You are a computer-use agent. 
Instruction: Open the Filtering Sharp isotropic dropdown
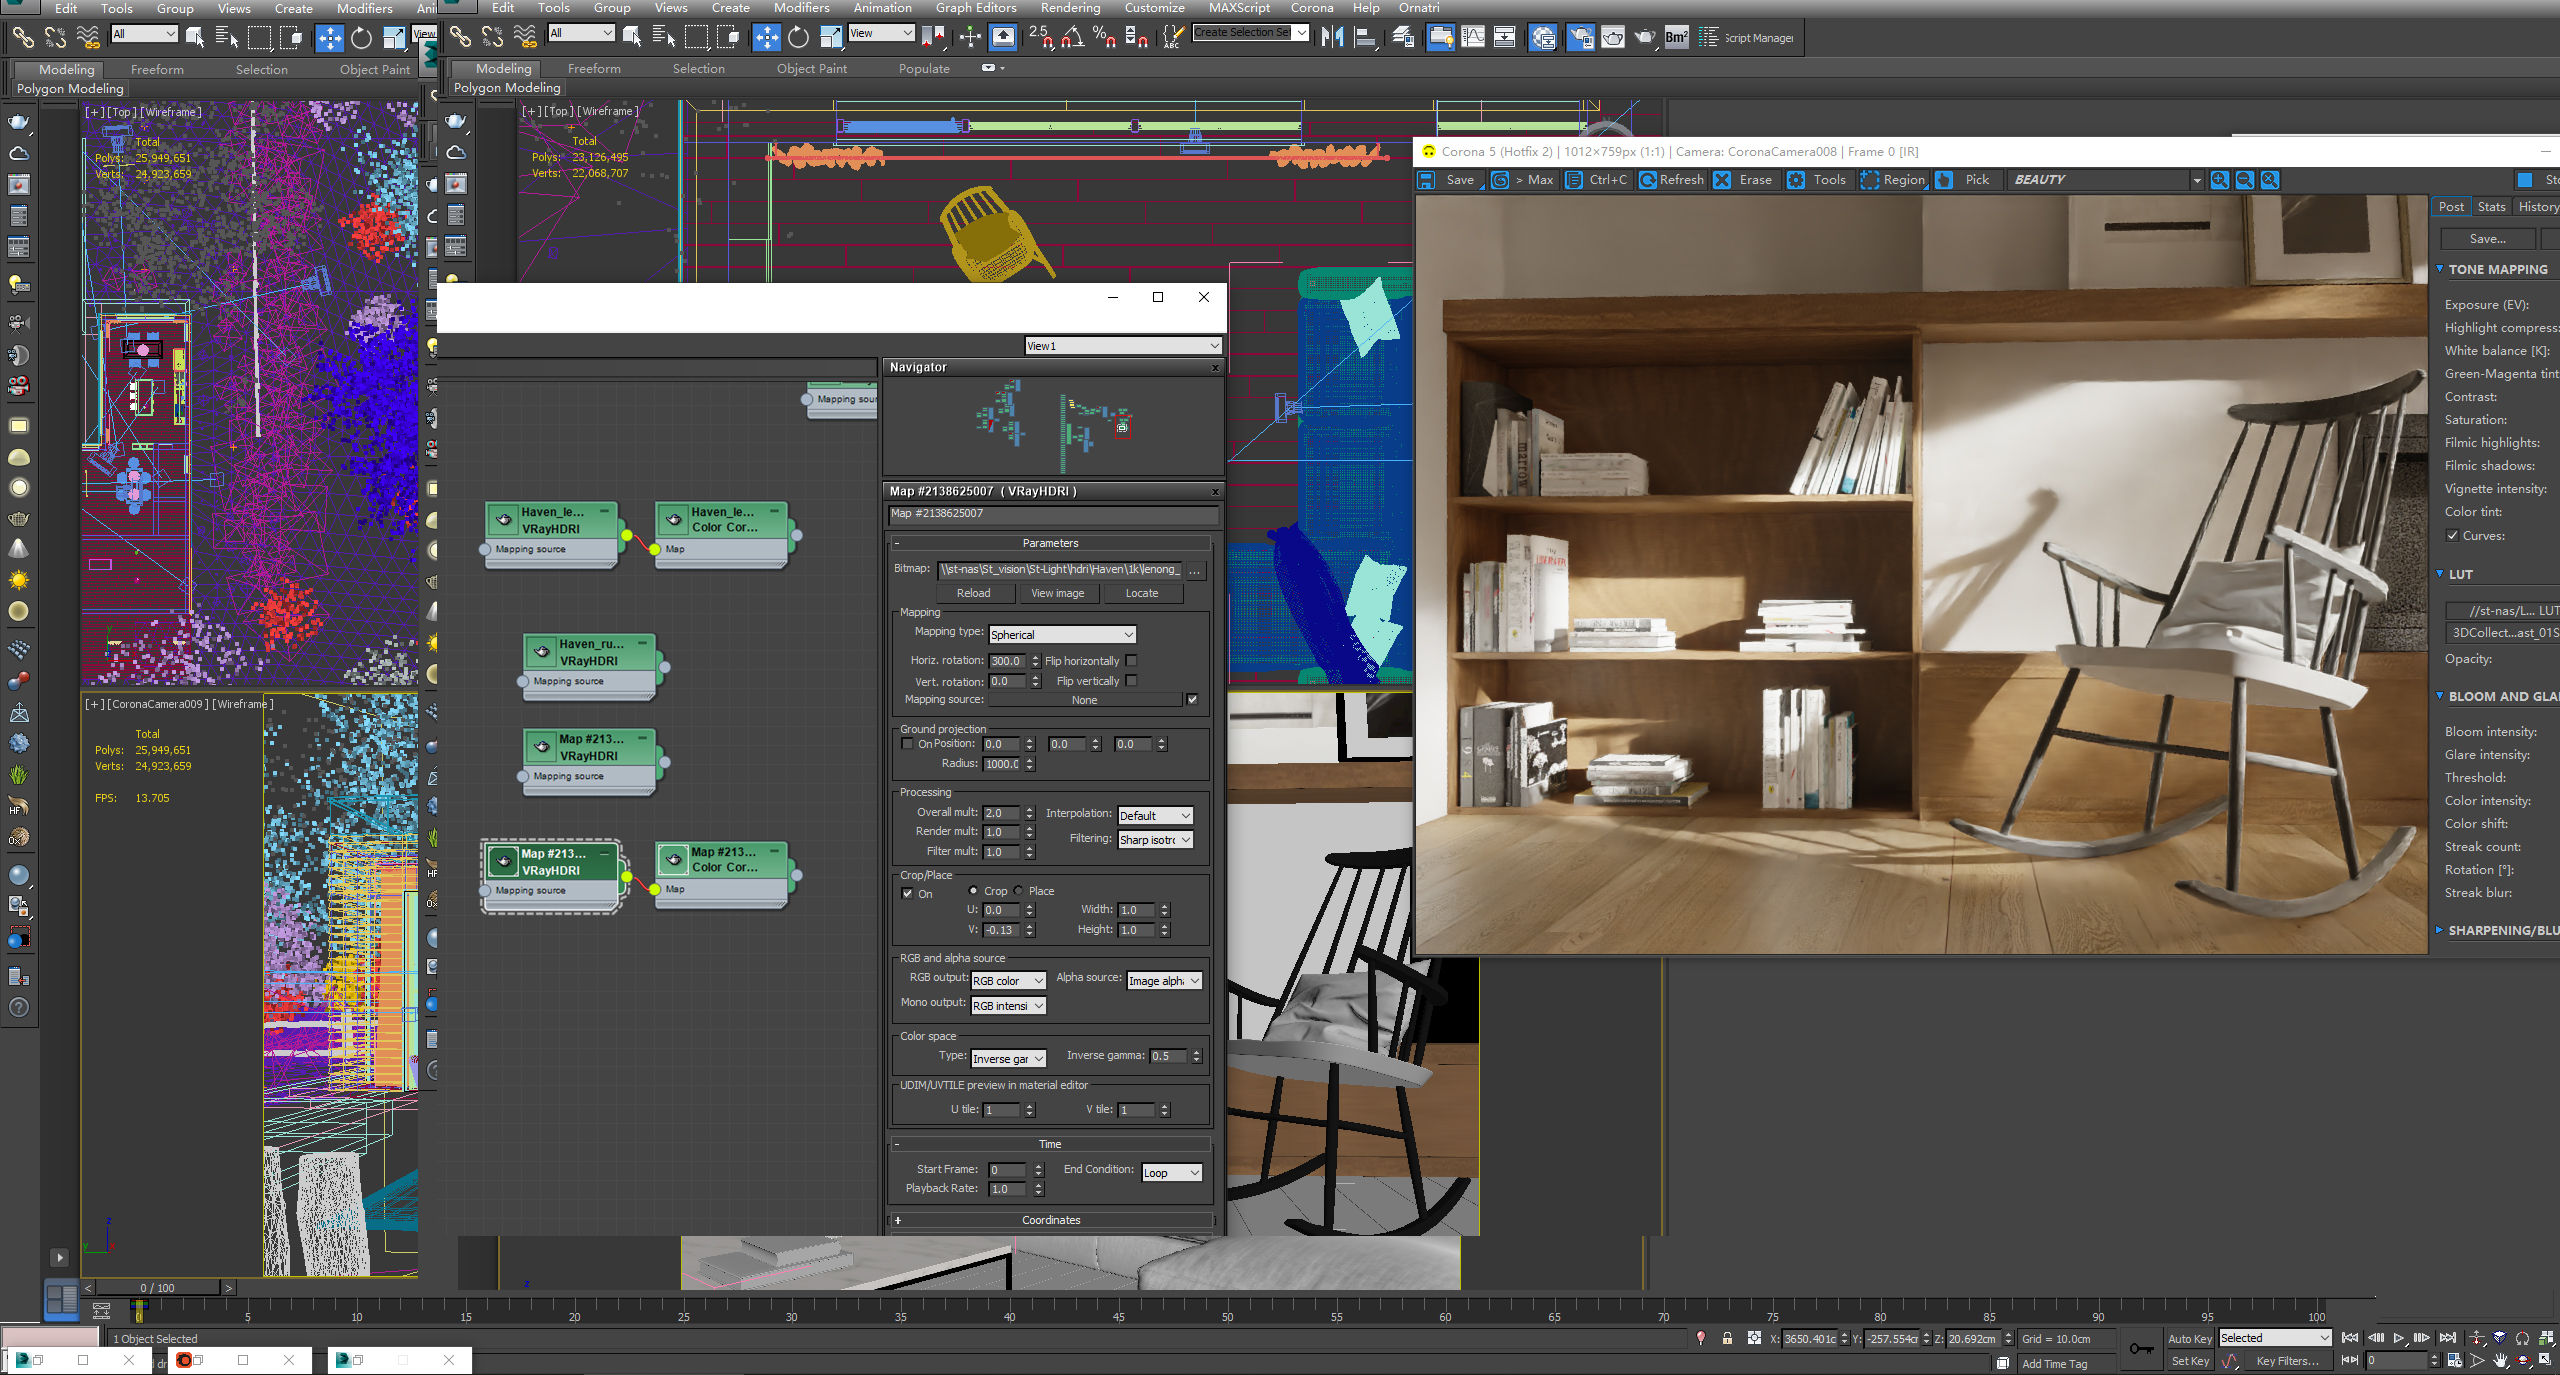[1155, 840]
